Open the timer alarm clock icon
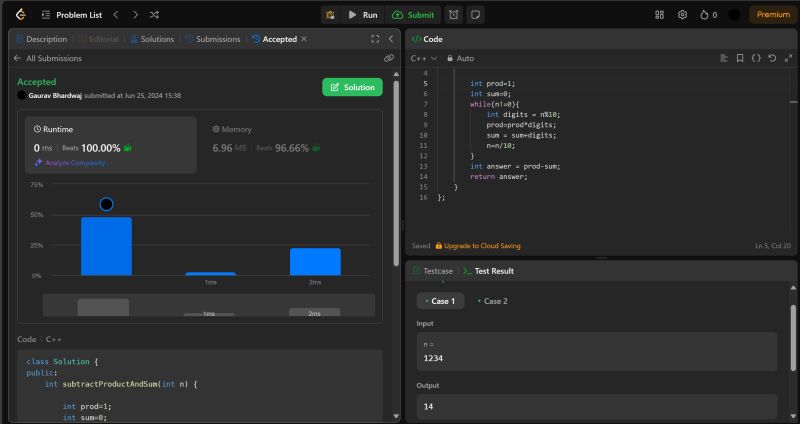This screenshot has width=800, height=424. 454,15
